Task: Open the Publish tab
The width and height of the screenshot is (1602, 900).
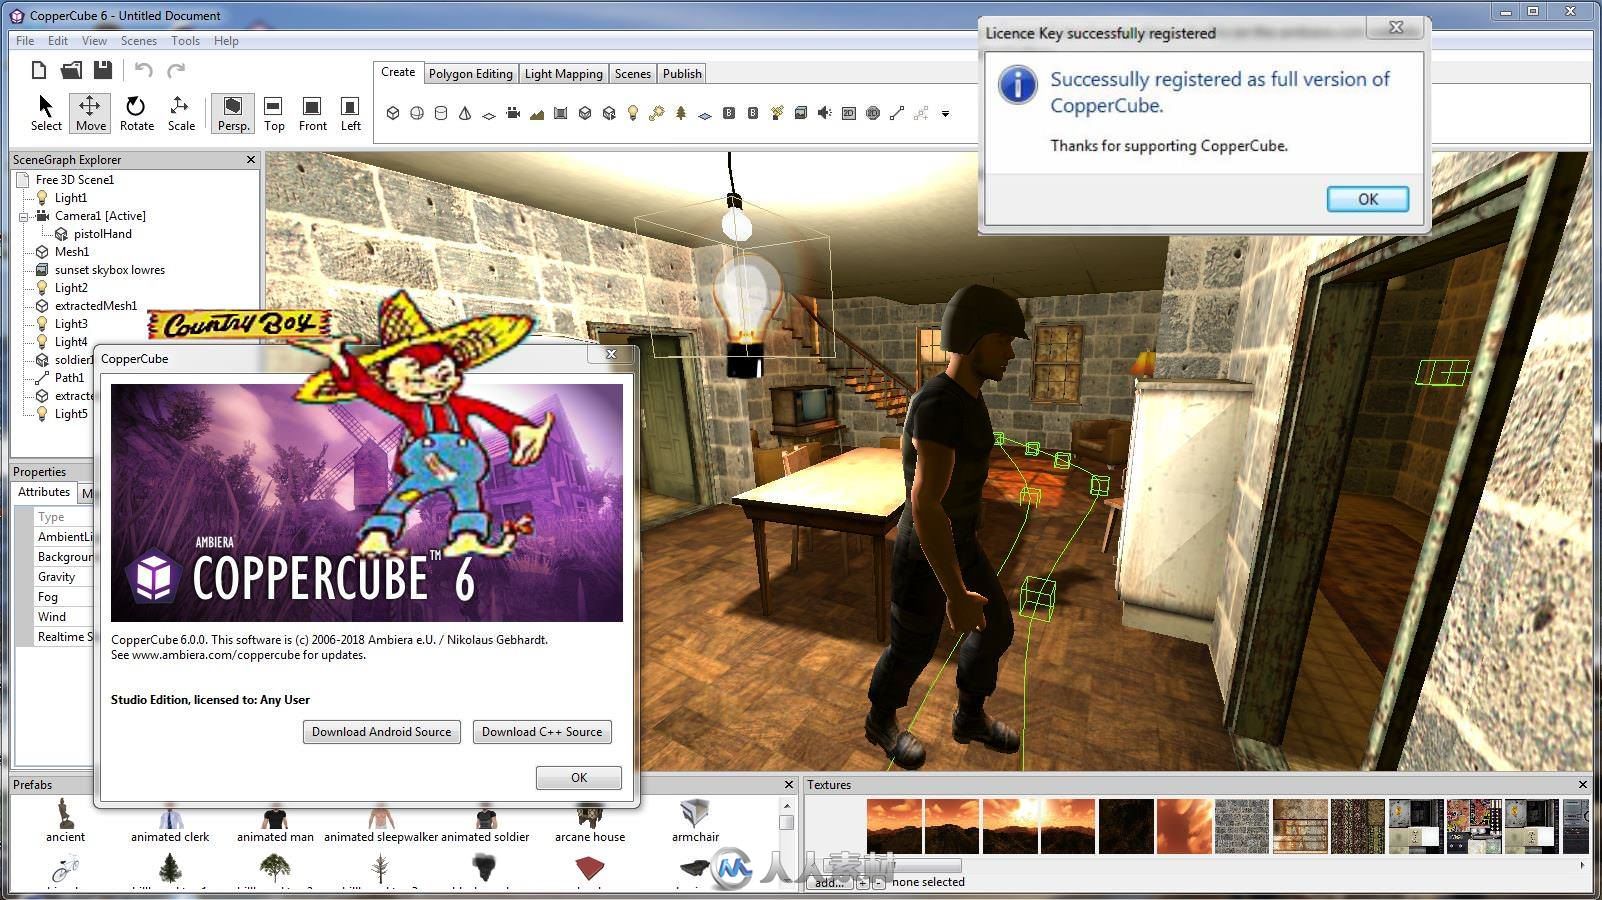Action: [682, 74]
